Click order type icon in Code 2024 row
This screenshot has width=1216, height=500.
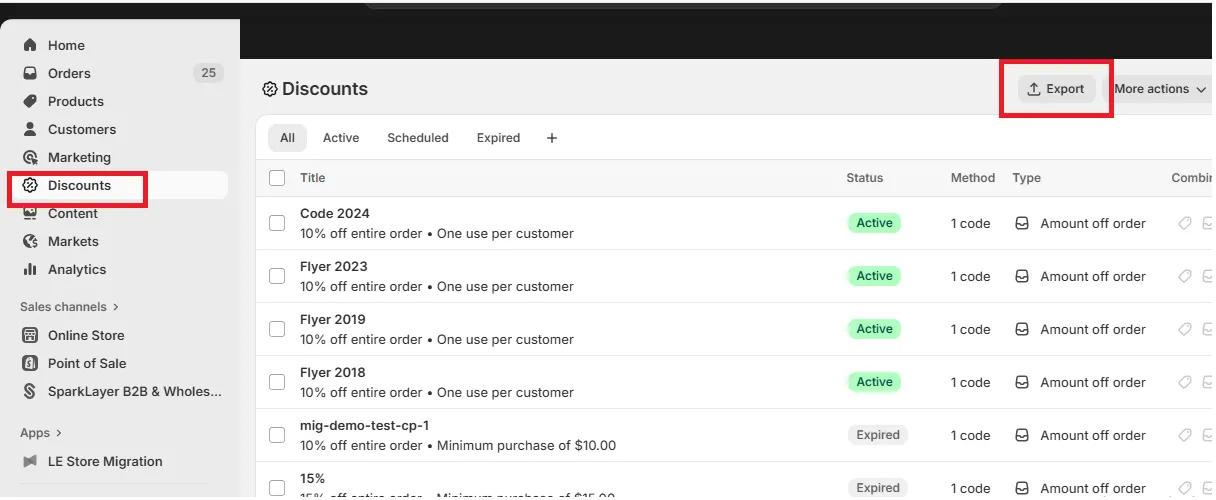tap(1022, 223)
